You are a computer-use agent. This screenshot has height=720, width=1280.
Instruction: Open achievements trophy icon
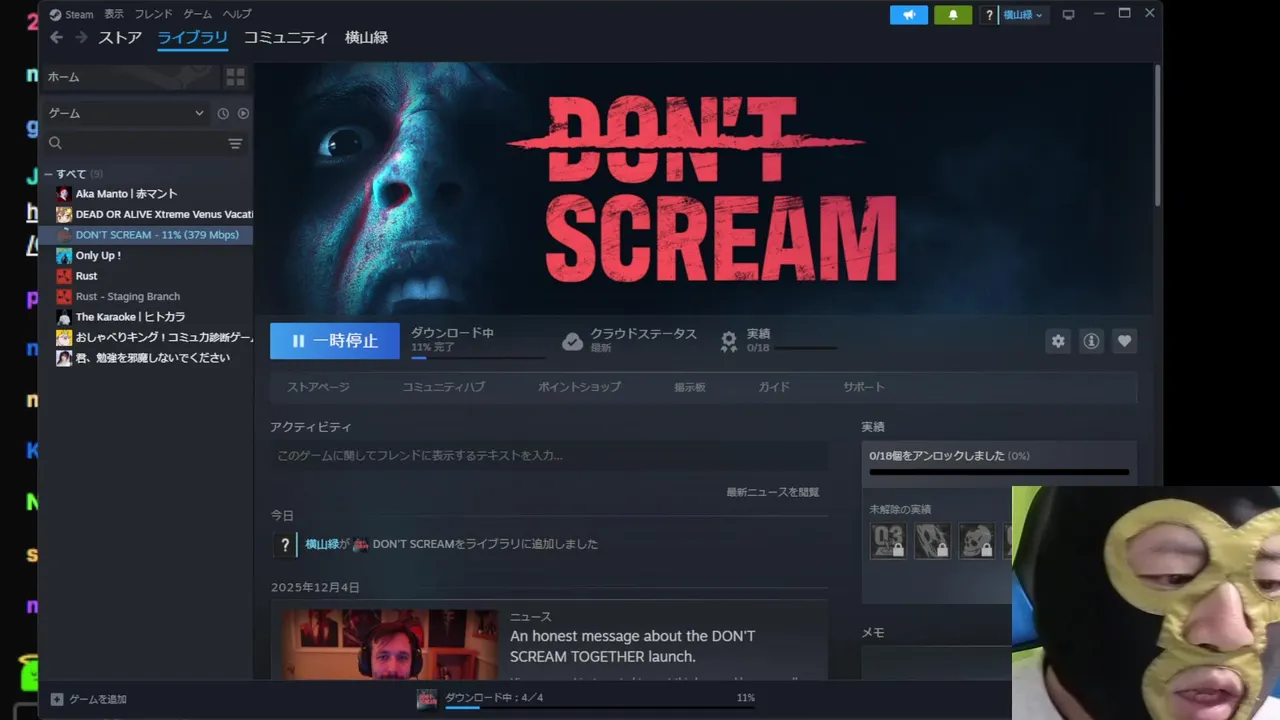(729, 341)
